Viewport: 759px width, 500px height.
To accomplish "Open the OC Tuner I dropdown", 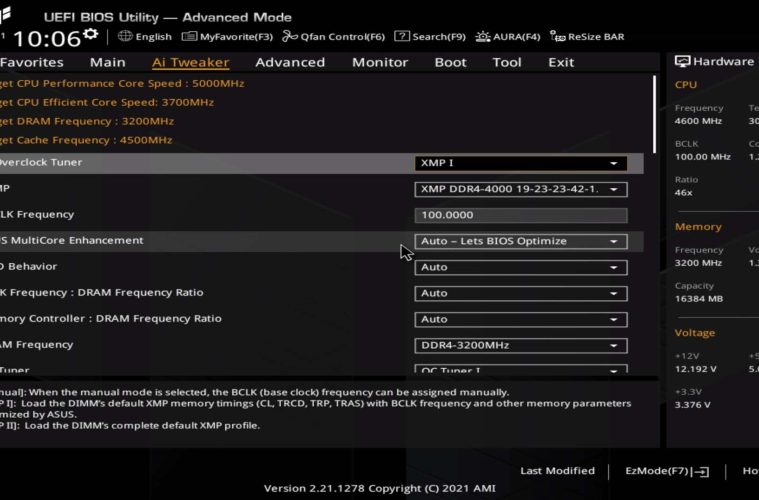I will (x=521, y=369).
